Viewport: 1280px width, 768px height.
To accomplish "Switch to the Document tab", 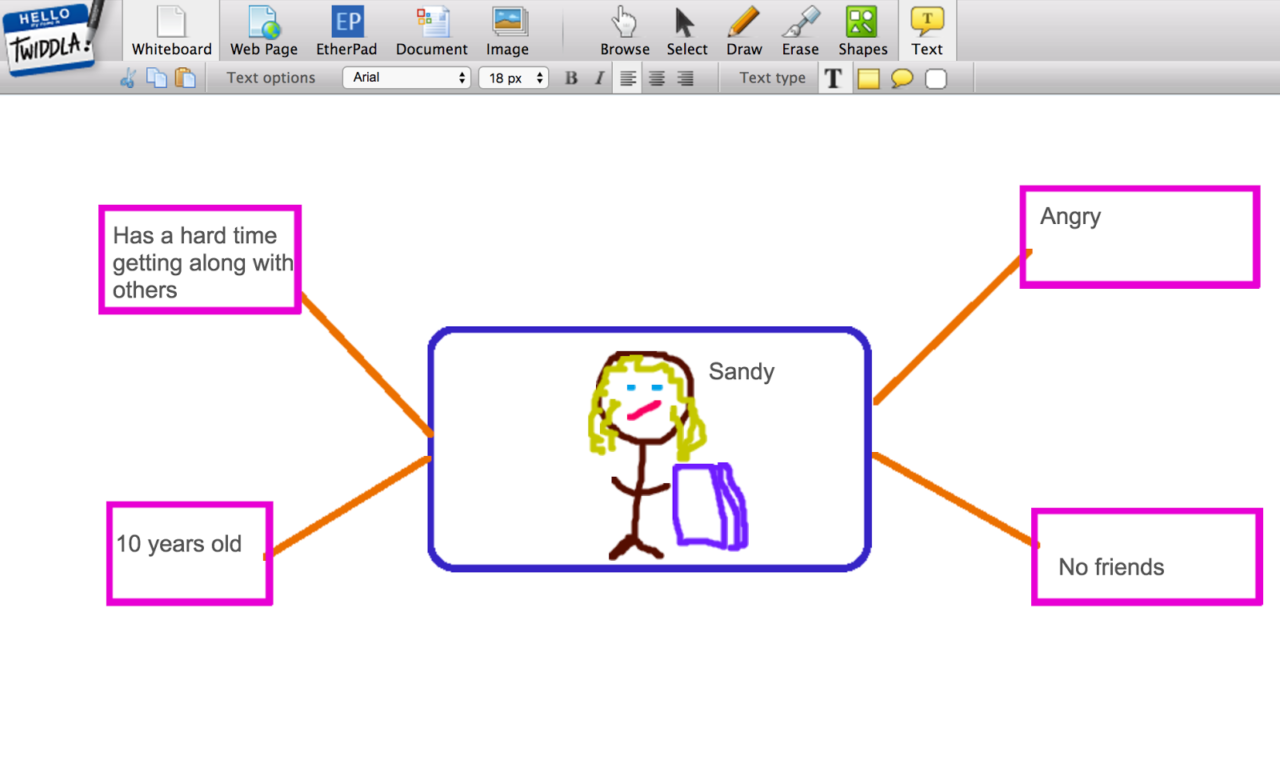I will pos(432,31).
